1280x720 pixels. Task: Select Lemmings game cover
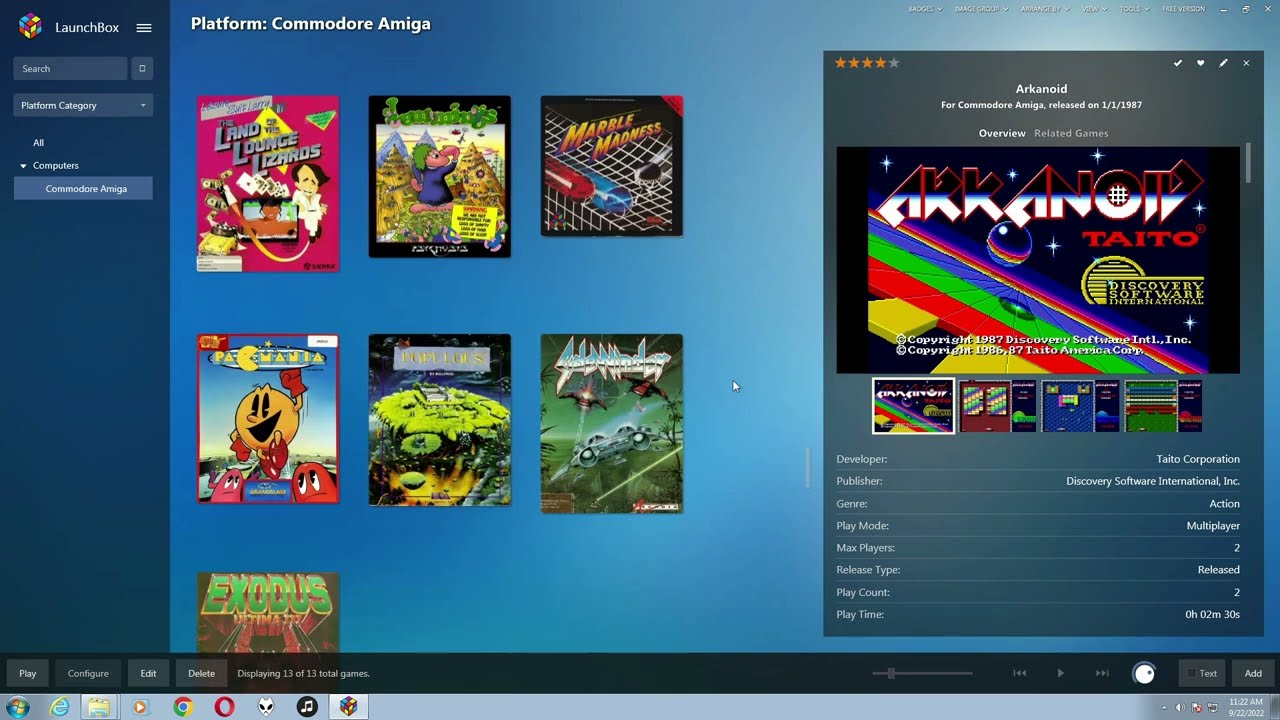click(439, 176)
